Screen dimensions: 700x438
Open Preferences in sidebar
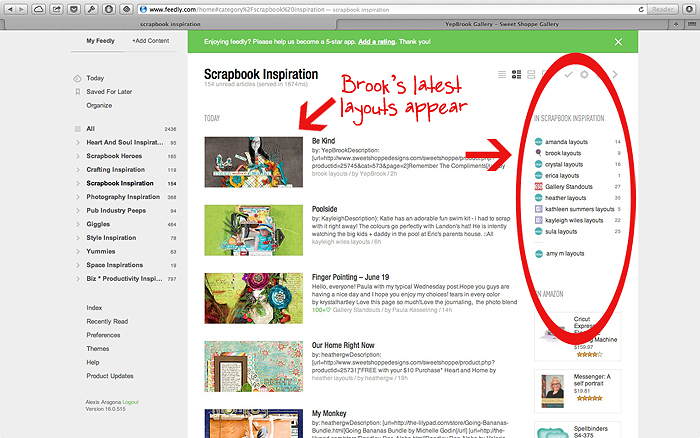103,335
